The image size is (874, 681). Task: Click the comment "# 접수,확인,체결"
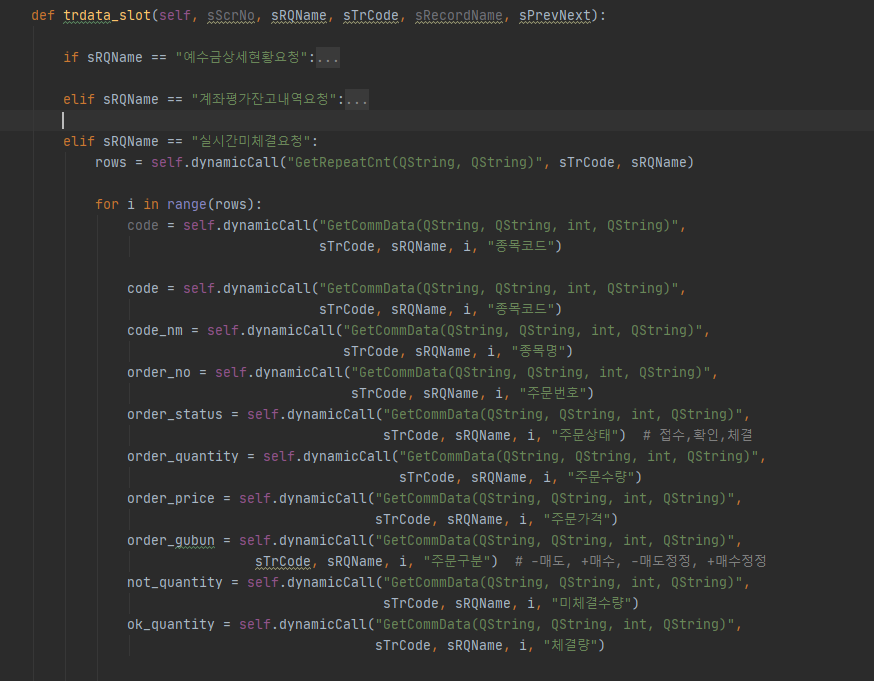[x=698, y=435]
